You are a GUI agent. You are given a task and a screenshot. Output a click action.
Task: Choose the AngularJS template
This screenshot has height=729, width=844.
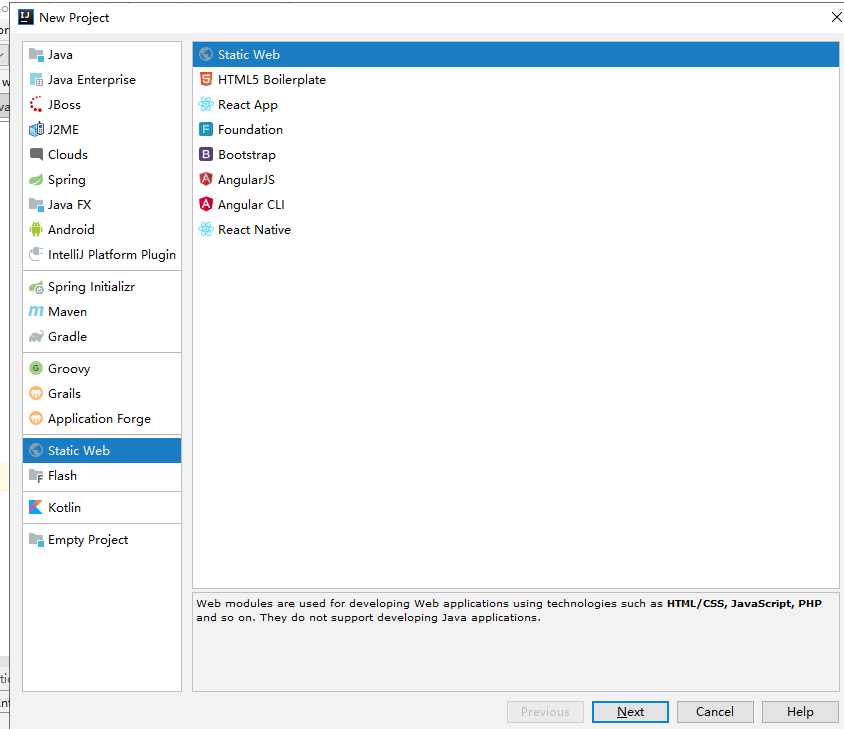516,179
